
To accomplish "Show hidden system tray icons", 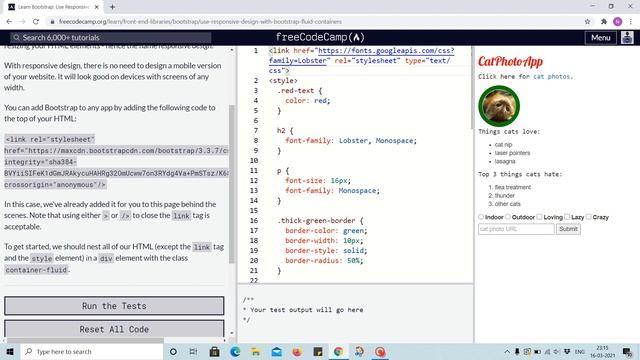I will point(507,351).
